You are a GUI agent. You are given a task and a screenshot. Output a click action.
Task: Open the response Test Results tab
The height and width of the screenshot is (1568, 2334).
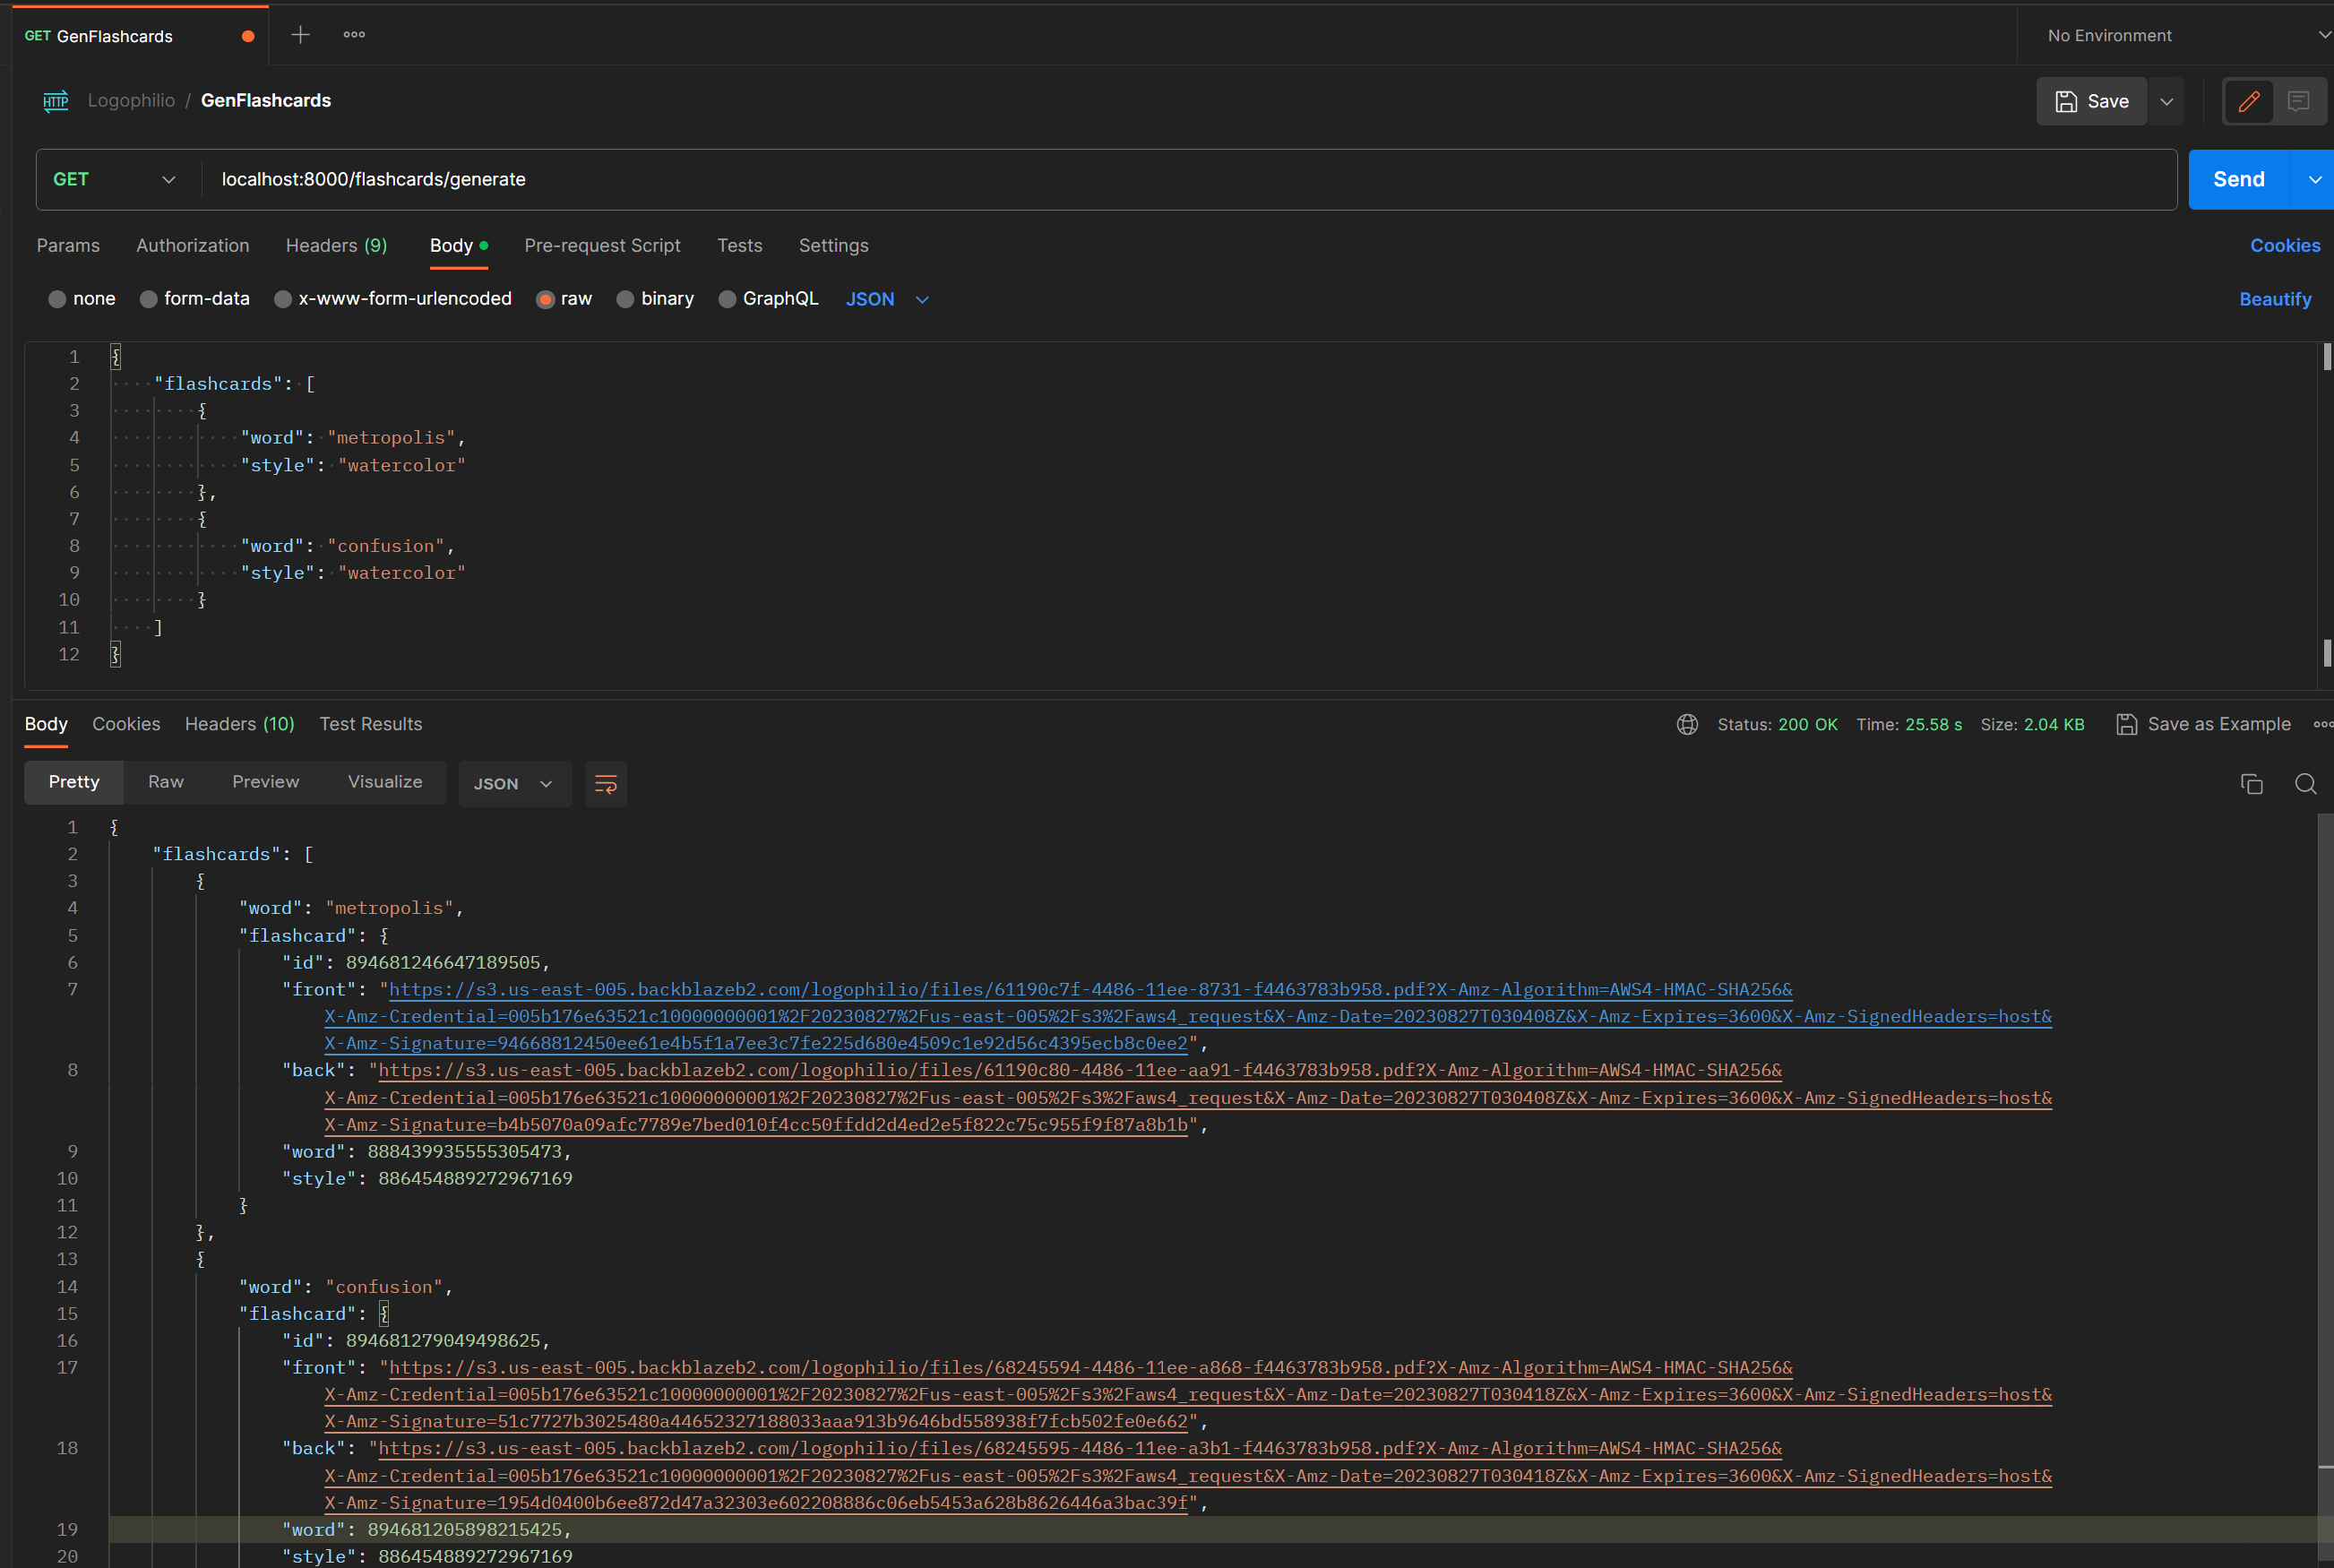tap(370, 724)
